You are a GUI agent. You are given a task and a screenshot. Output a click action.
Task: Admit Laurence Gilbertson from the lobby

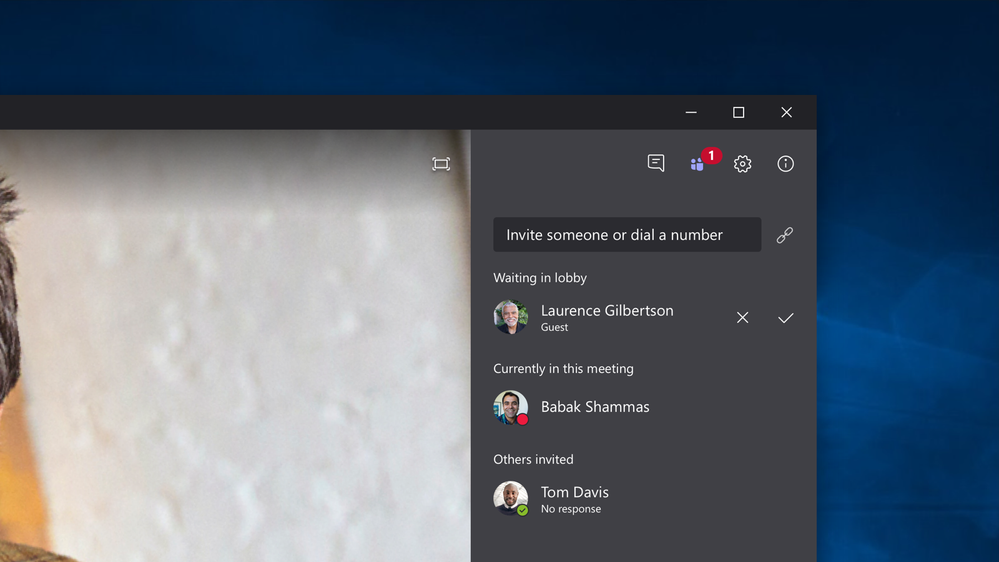(x=786, y=317)
